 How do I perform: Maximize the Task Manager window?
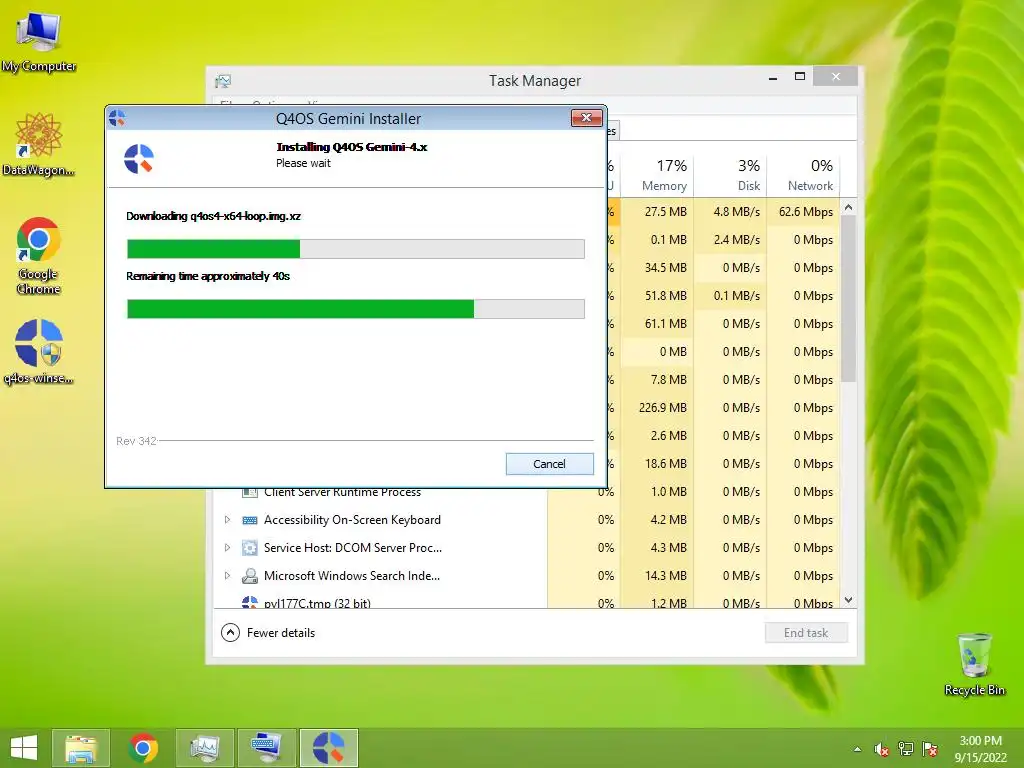(x=799, y=76)
